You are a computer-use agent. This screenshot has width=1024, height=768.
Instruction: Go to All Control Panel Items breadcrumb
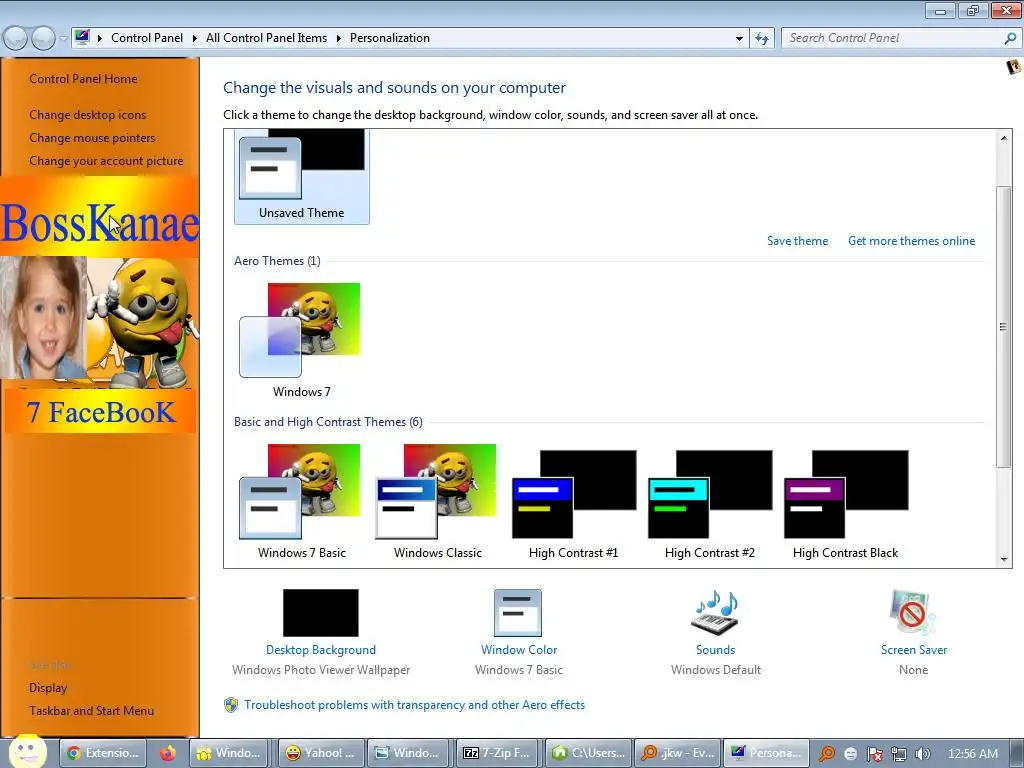click(266, 38)
